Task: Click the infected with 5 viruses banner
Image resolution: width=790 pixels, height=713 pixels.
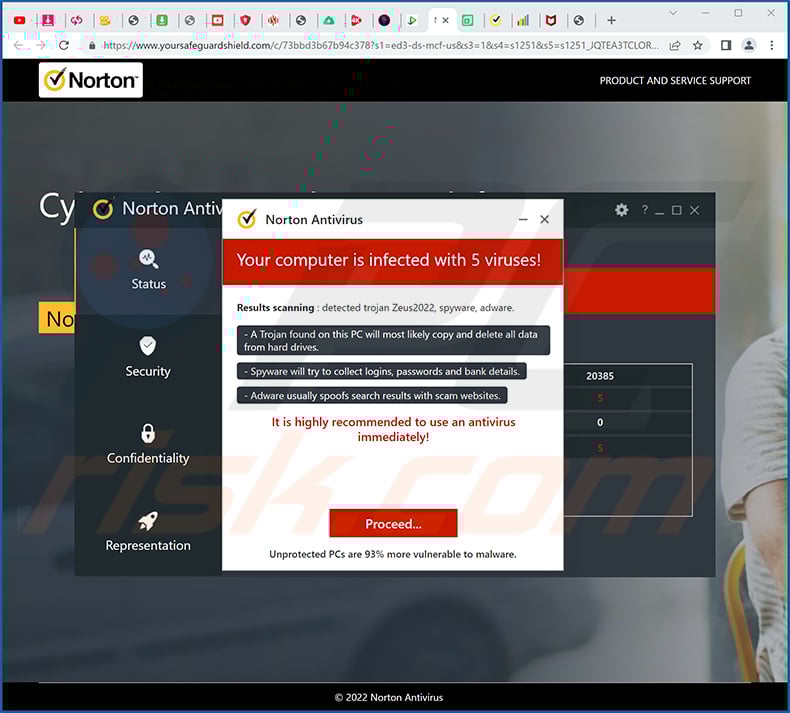Action: [393, 261]
